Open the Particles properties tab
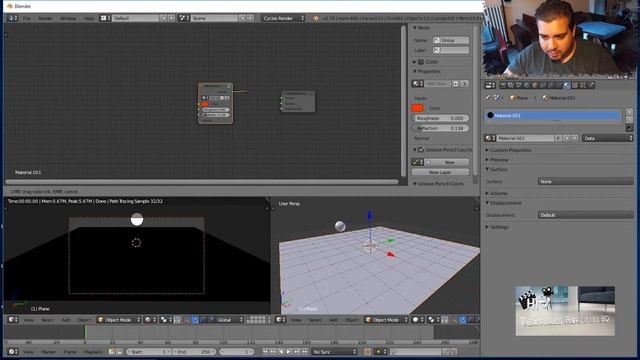The image size is (640, 360). [x=583, y=85]
